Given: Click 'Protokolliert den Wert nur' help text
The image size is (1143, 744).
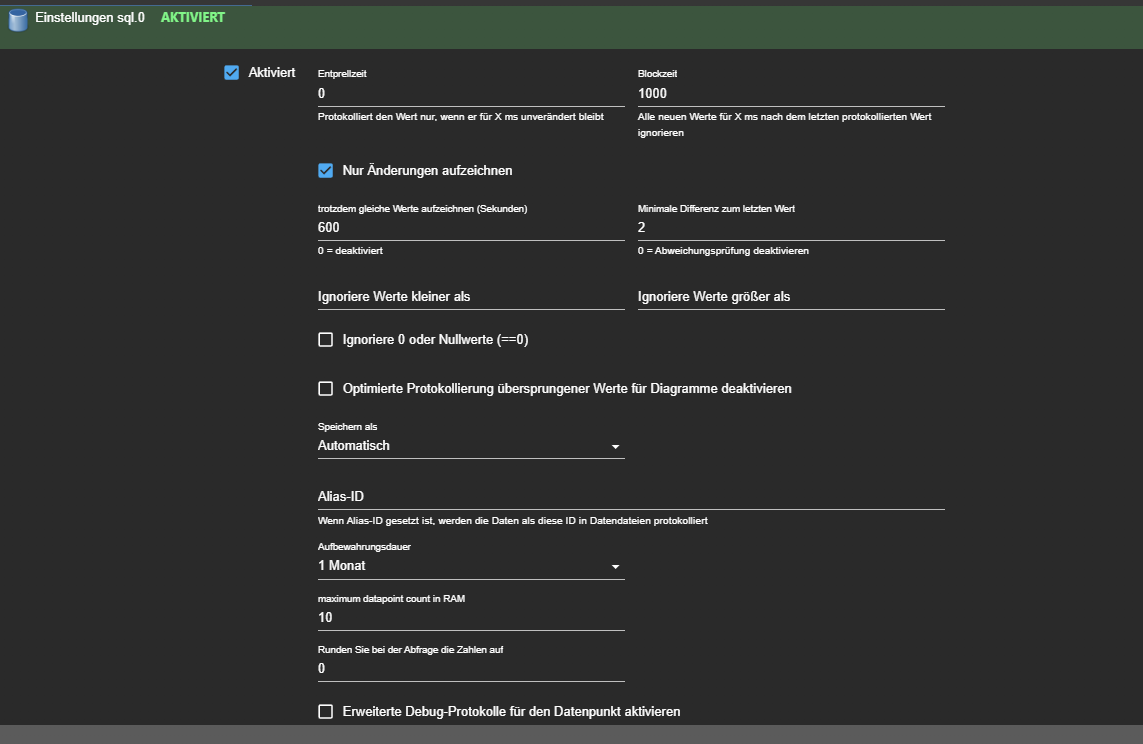Looking at the screenshot, I should [461, 117].
